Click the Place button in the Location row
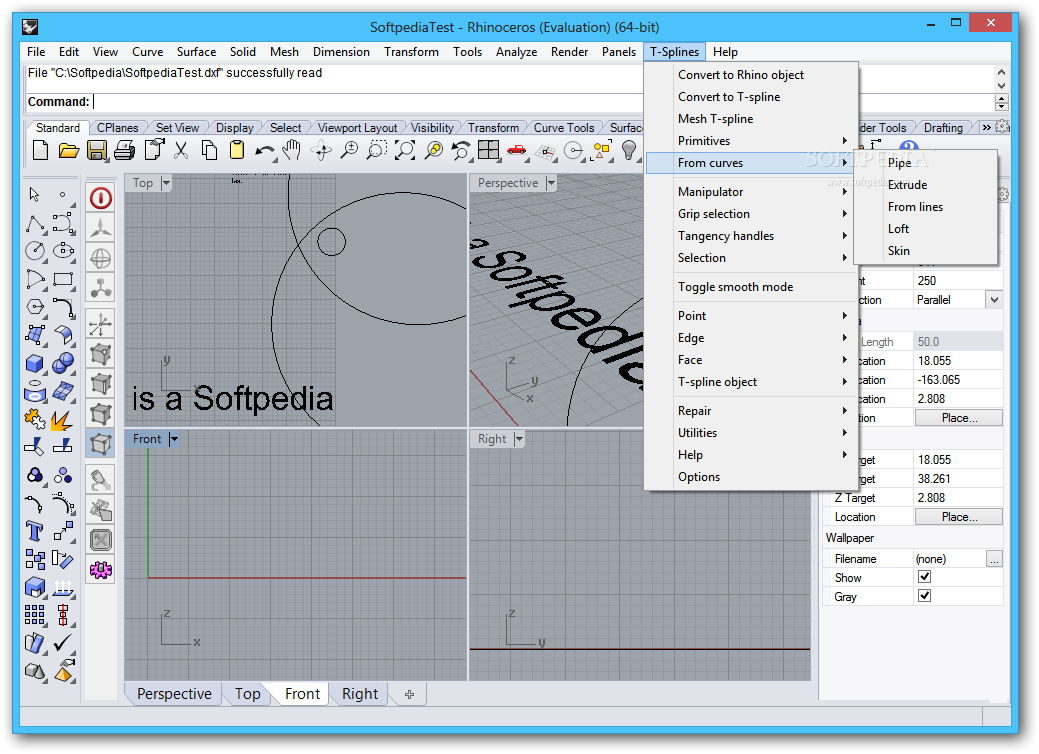This screenshot has width=1039, height=754. [958, 517]
